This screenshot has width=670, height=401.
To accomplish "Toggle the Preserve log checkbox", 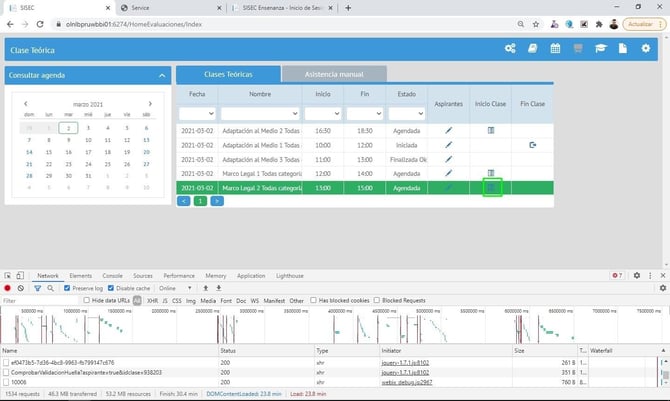I will click(x=67, y=288).
